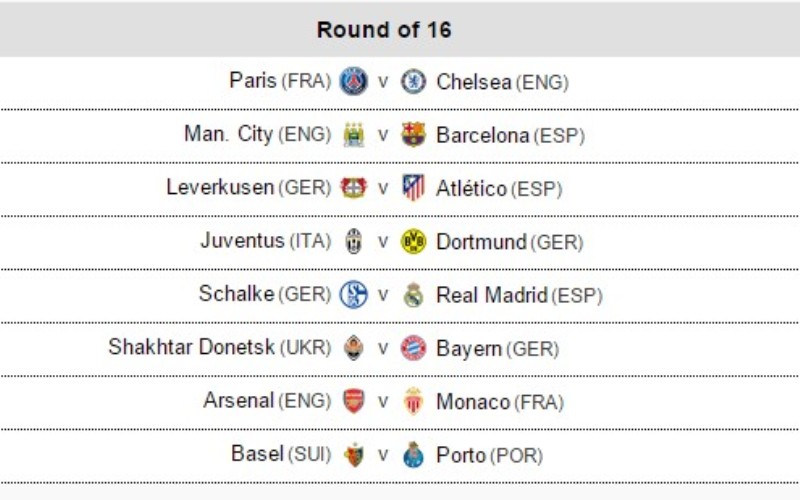Click the Paris Saint-Germain club crest
The width and height of the screenshot is (800, 500).
[x=353, y=81]
